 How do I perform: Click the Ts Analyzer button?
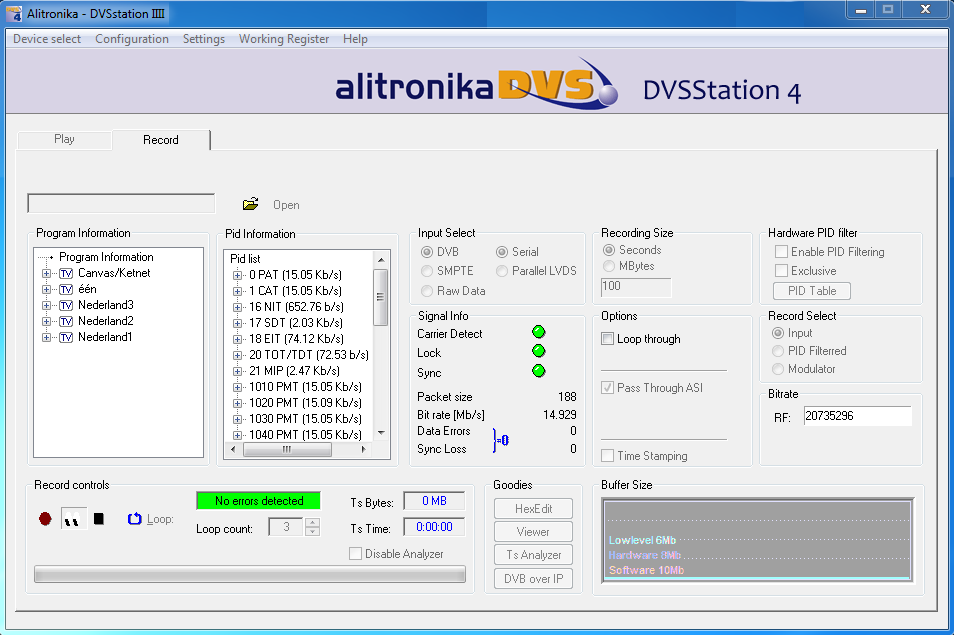tap(533, 555)
